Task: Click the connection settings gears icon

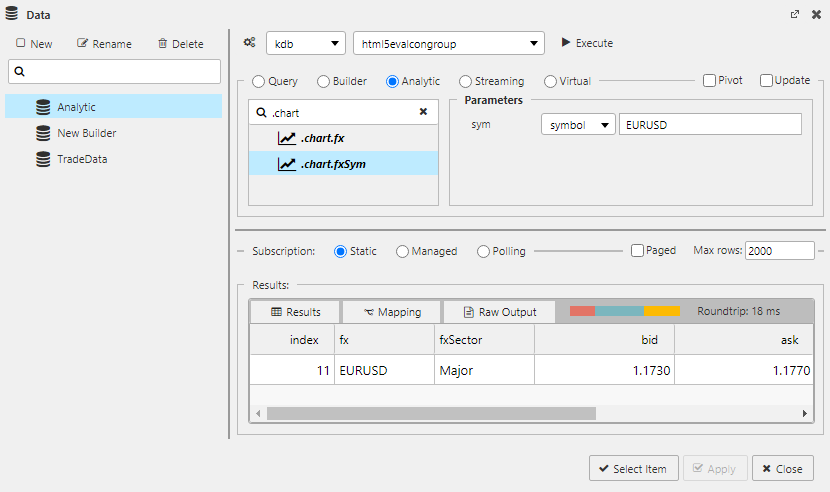Action: [249, 43]
